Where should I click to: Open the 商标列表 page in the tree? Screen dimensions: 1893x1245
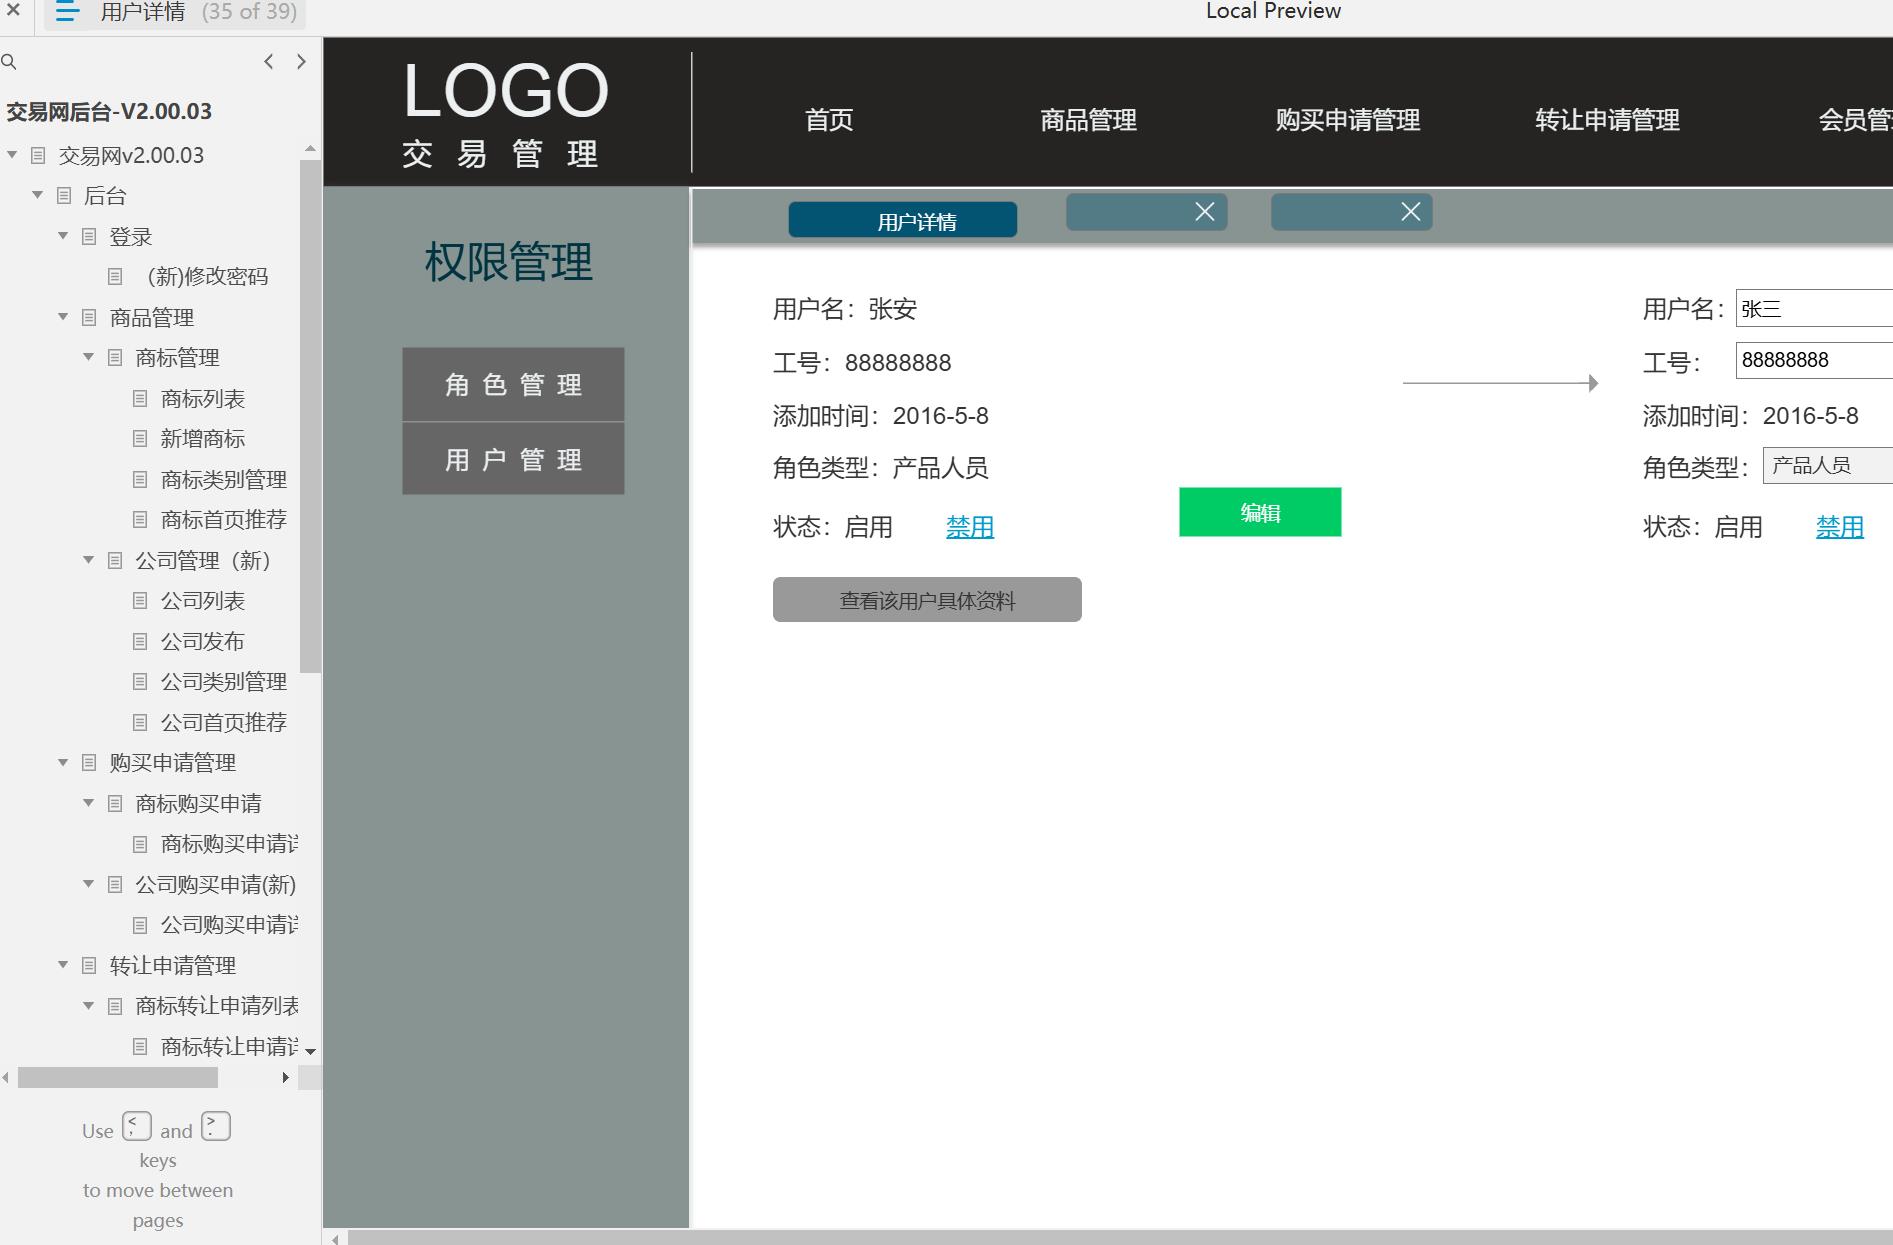(x=203, y=399)
